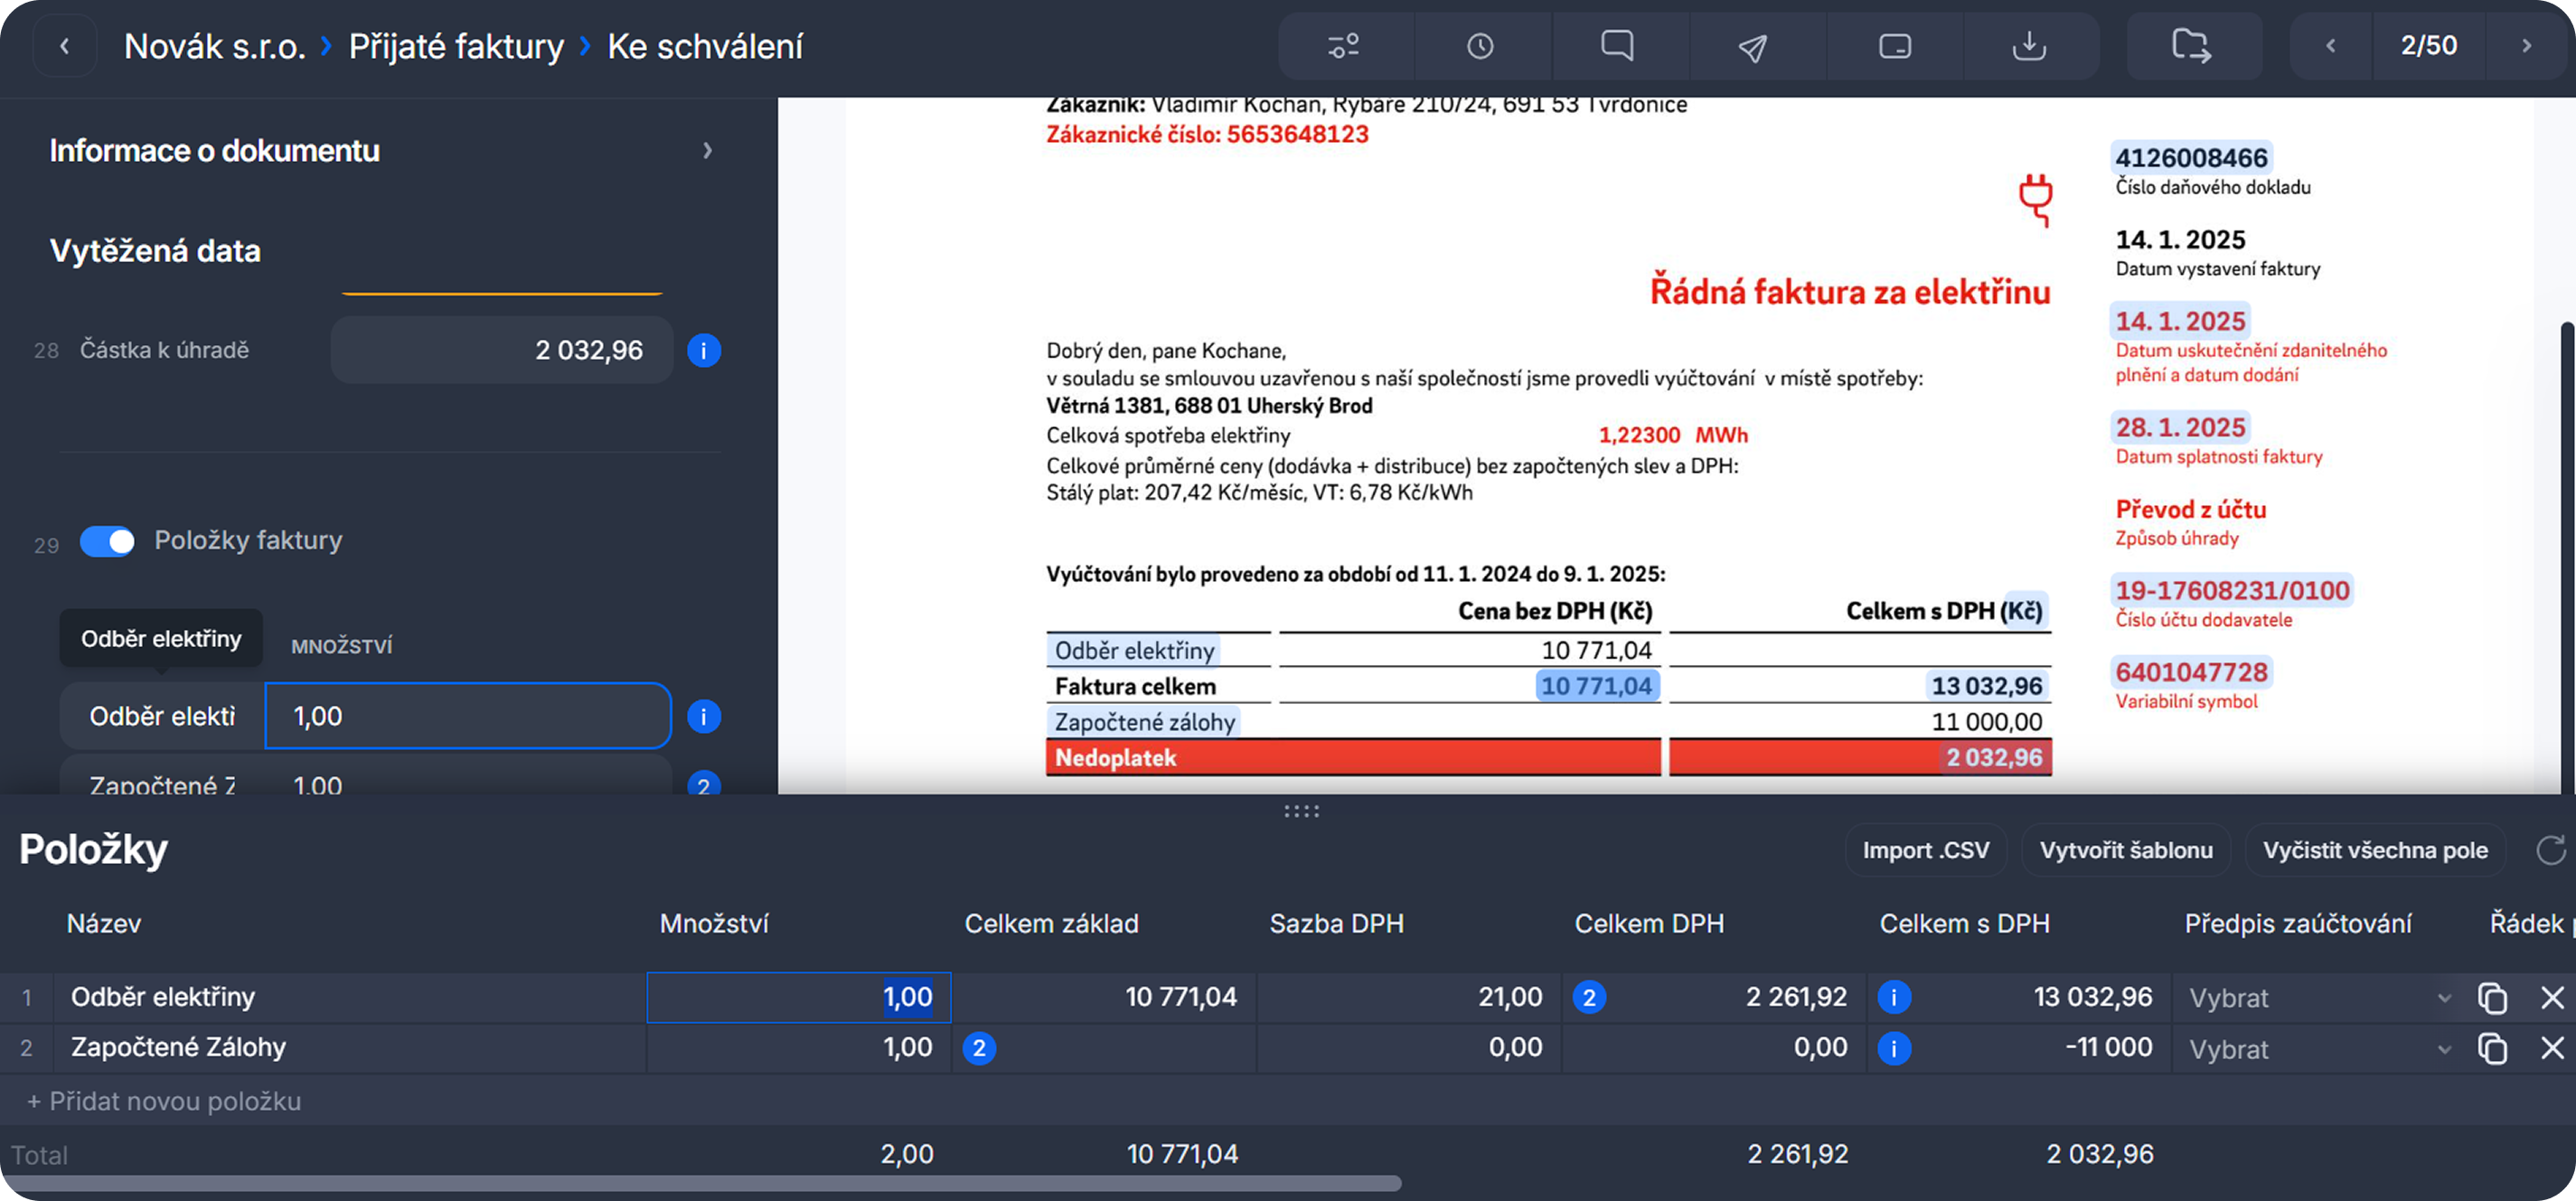Viewport: 2576px width, 1201px height.
Task: Click the paper plane send icon
Action: tap(1753, 47)
